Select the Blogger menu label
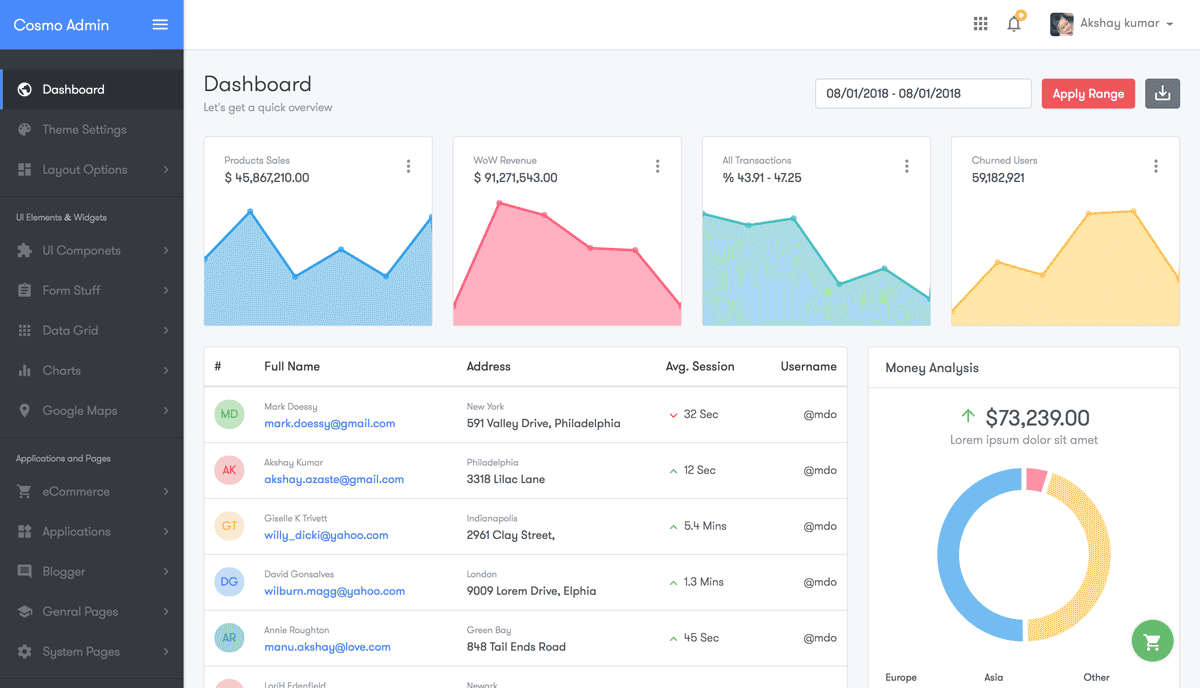Viewport: 1200px width, 688px height. pos(64,572)
